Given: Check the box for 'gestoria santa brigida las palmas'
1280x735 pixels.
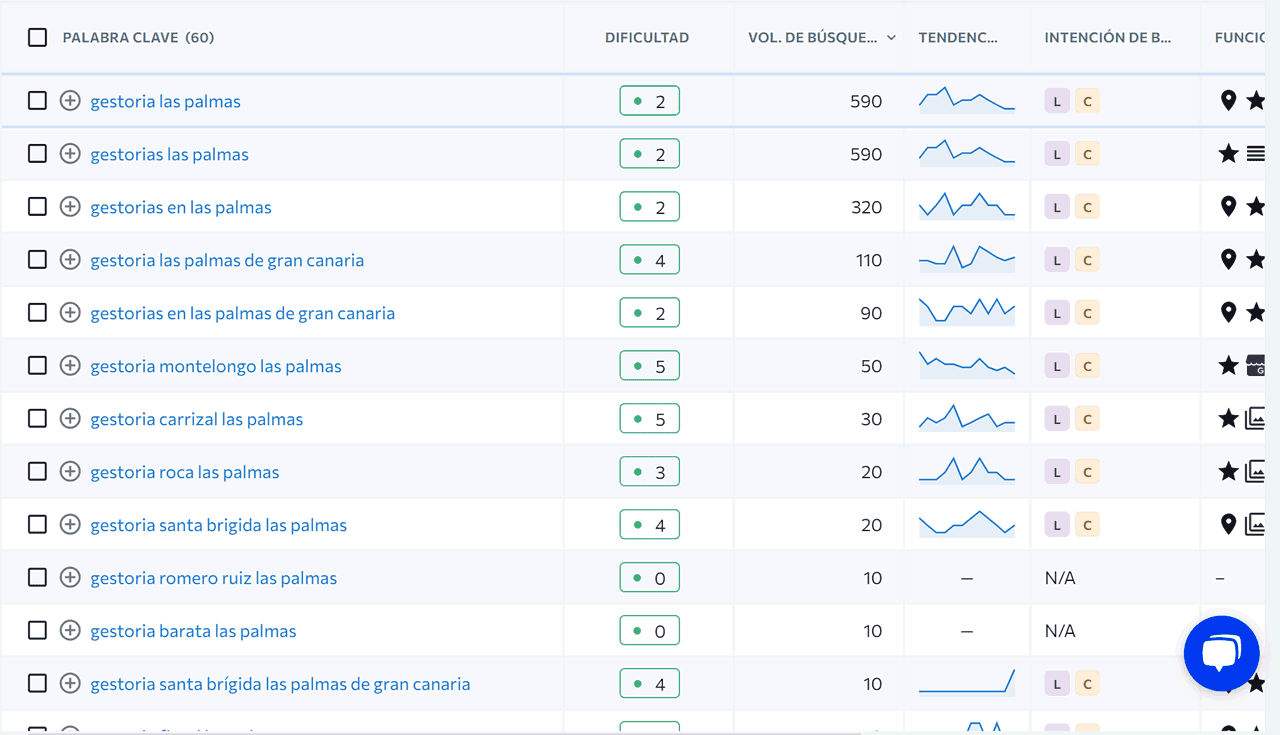Looking at the screenshot, I should click(37, 525).
